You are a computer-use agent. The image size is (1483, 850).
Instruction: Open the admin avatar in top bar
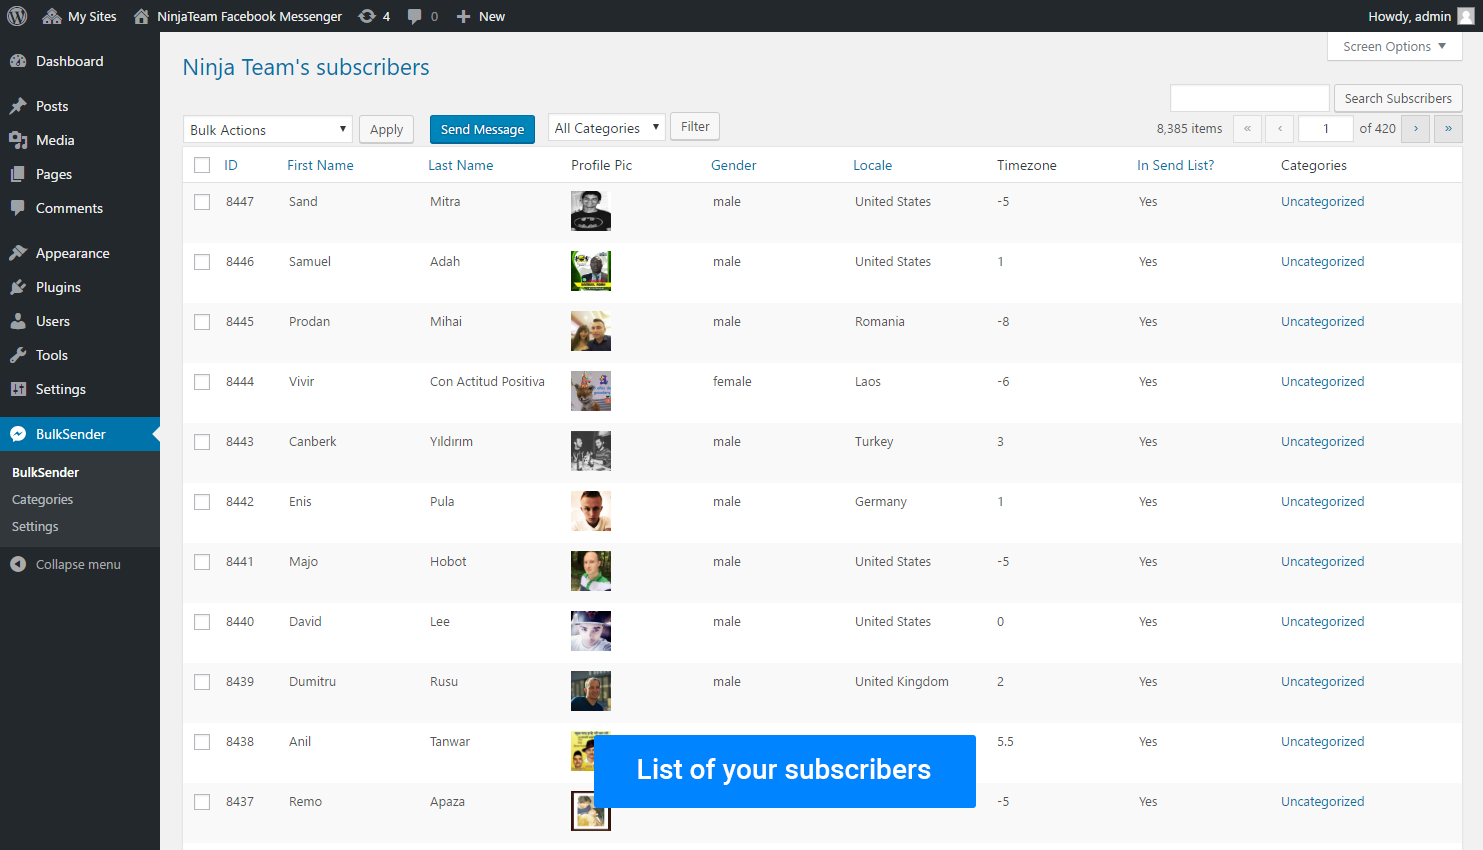point(1465,16)
